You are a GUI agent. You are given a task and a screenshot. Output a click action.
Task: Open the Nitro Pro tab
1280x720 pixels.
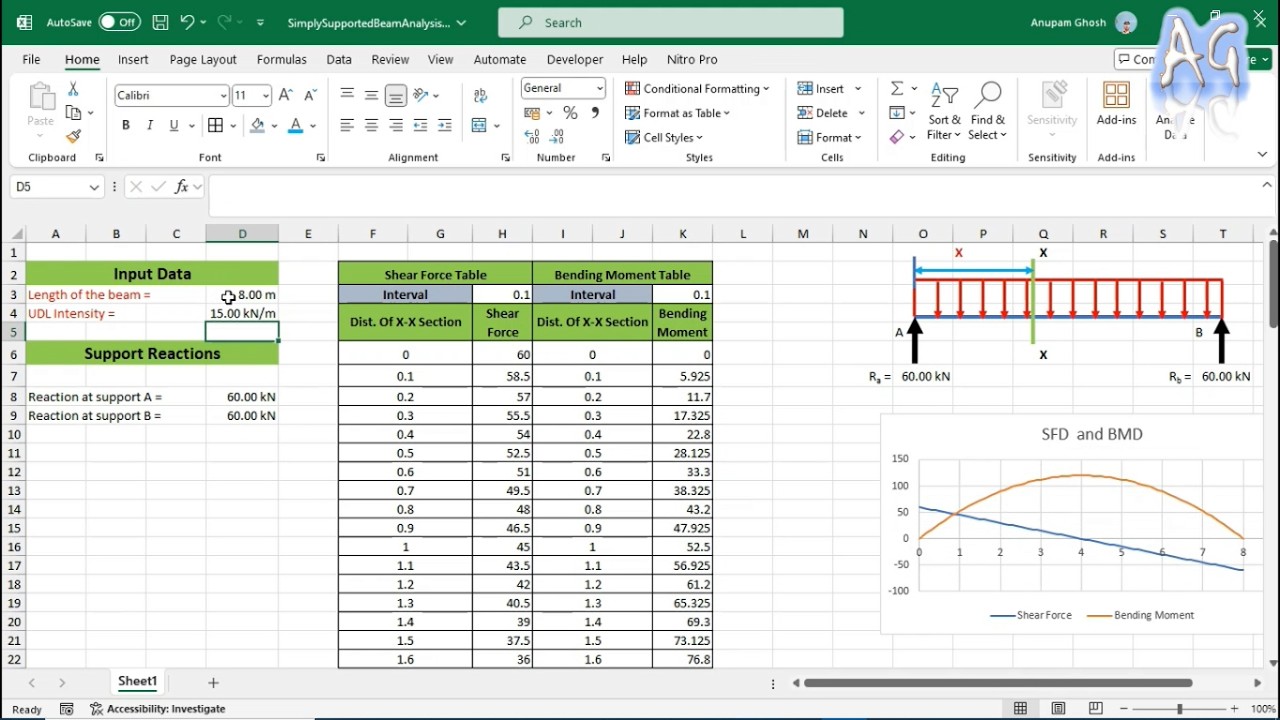point(692,59)
